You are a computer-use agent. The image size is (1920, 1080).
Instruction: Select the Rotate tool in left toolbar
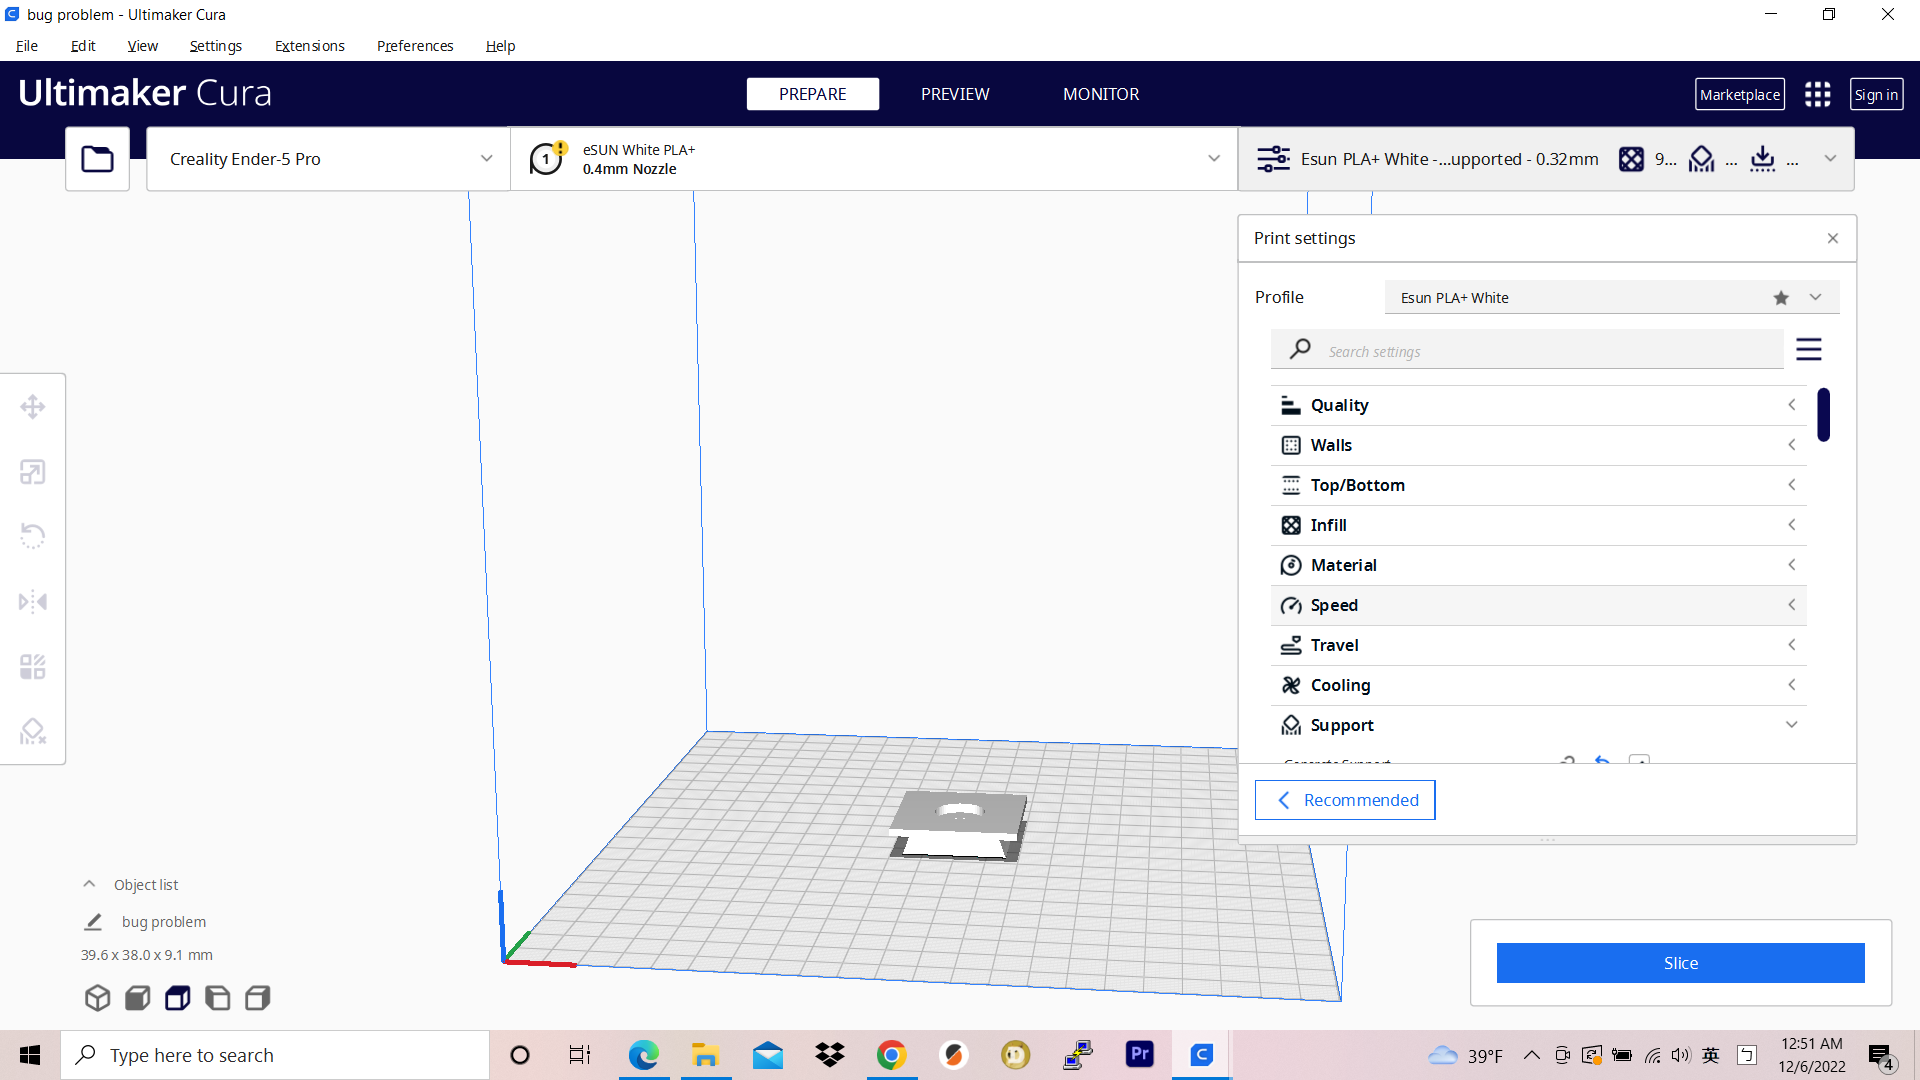click(x=33, y=537)
